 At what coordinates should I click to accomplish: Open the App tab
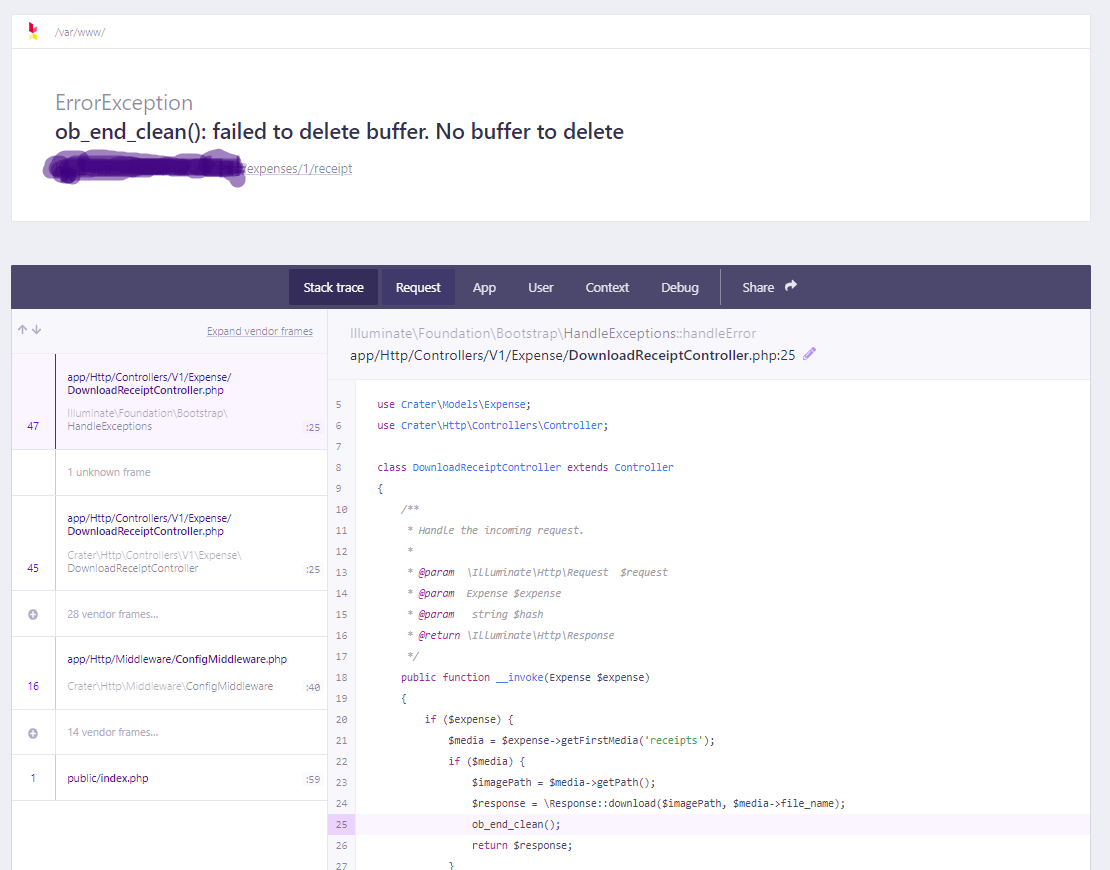pos(484,287)
